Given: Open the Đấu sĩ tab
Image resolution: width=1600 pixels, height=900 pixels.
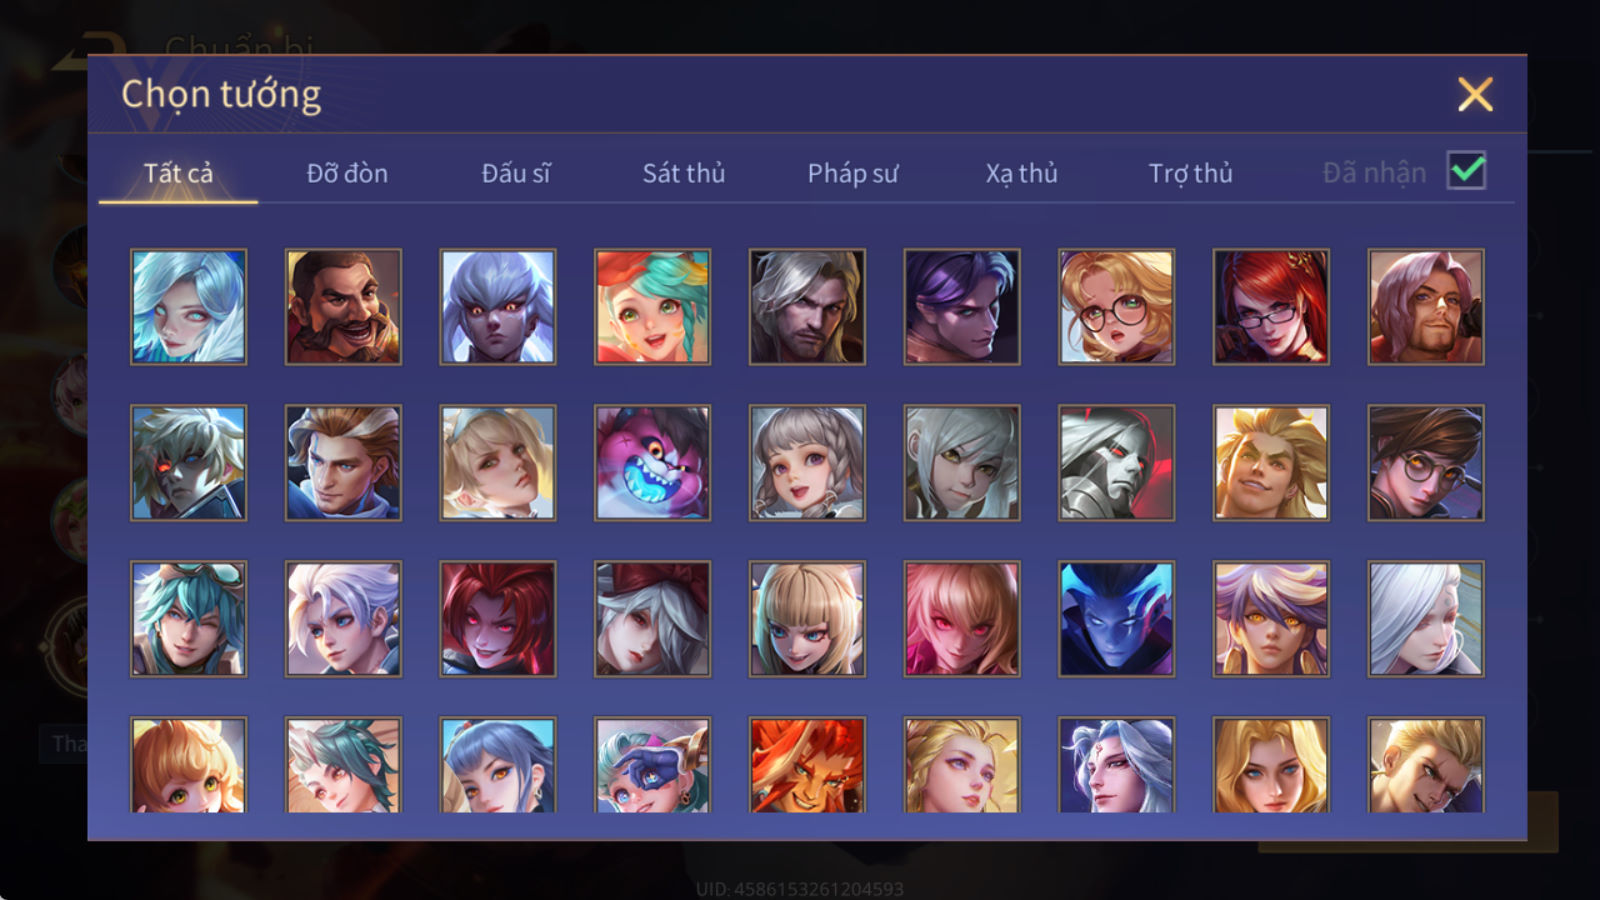Looking at the screenshot, I should tap(515, 173).
